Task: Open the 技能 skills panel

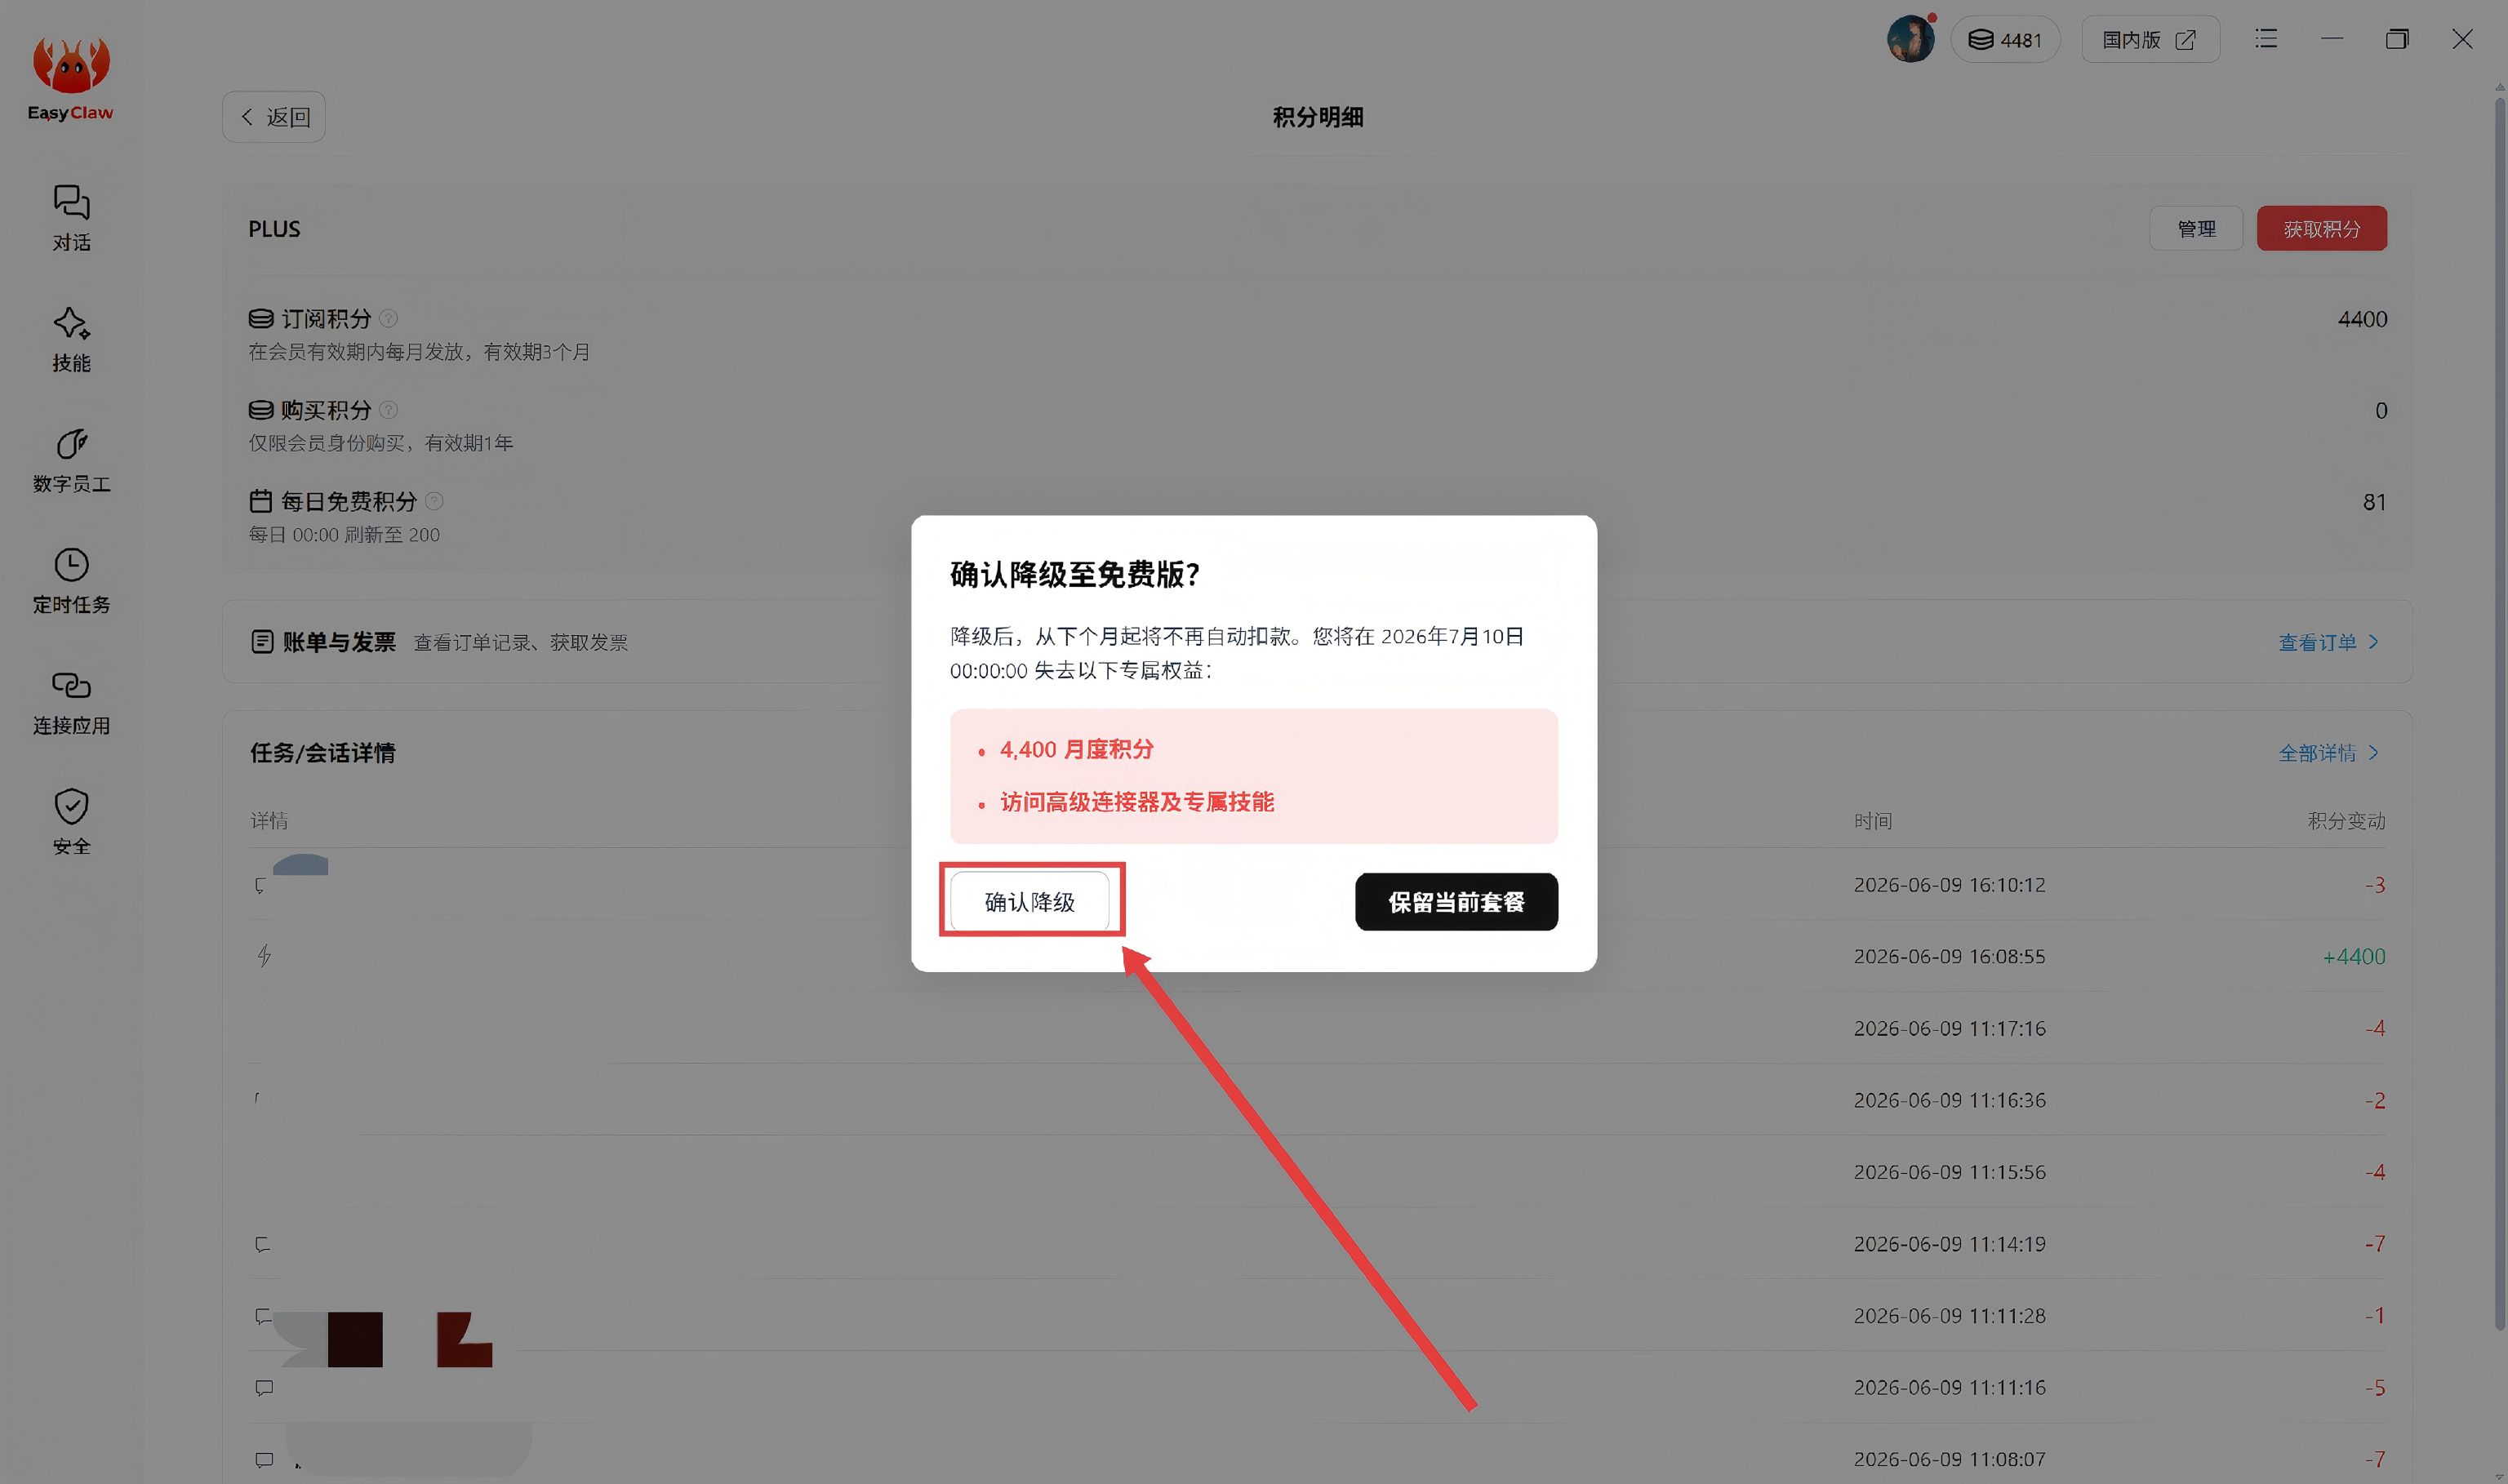Action: [x=71, y=339]
